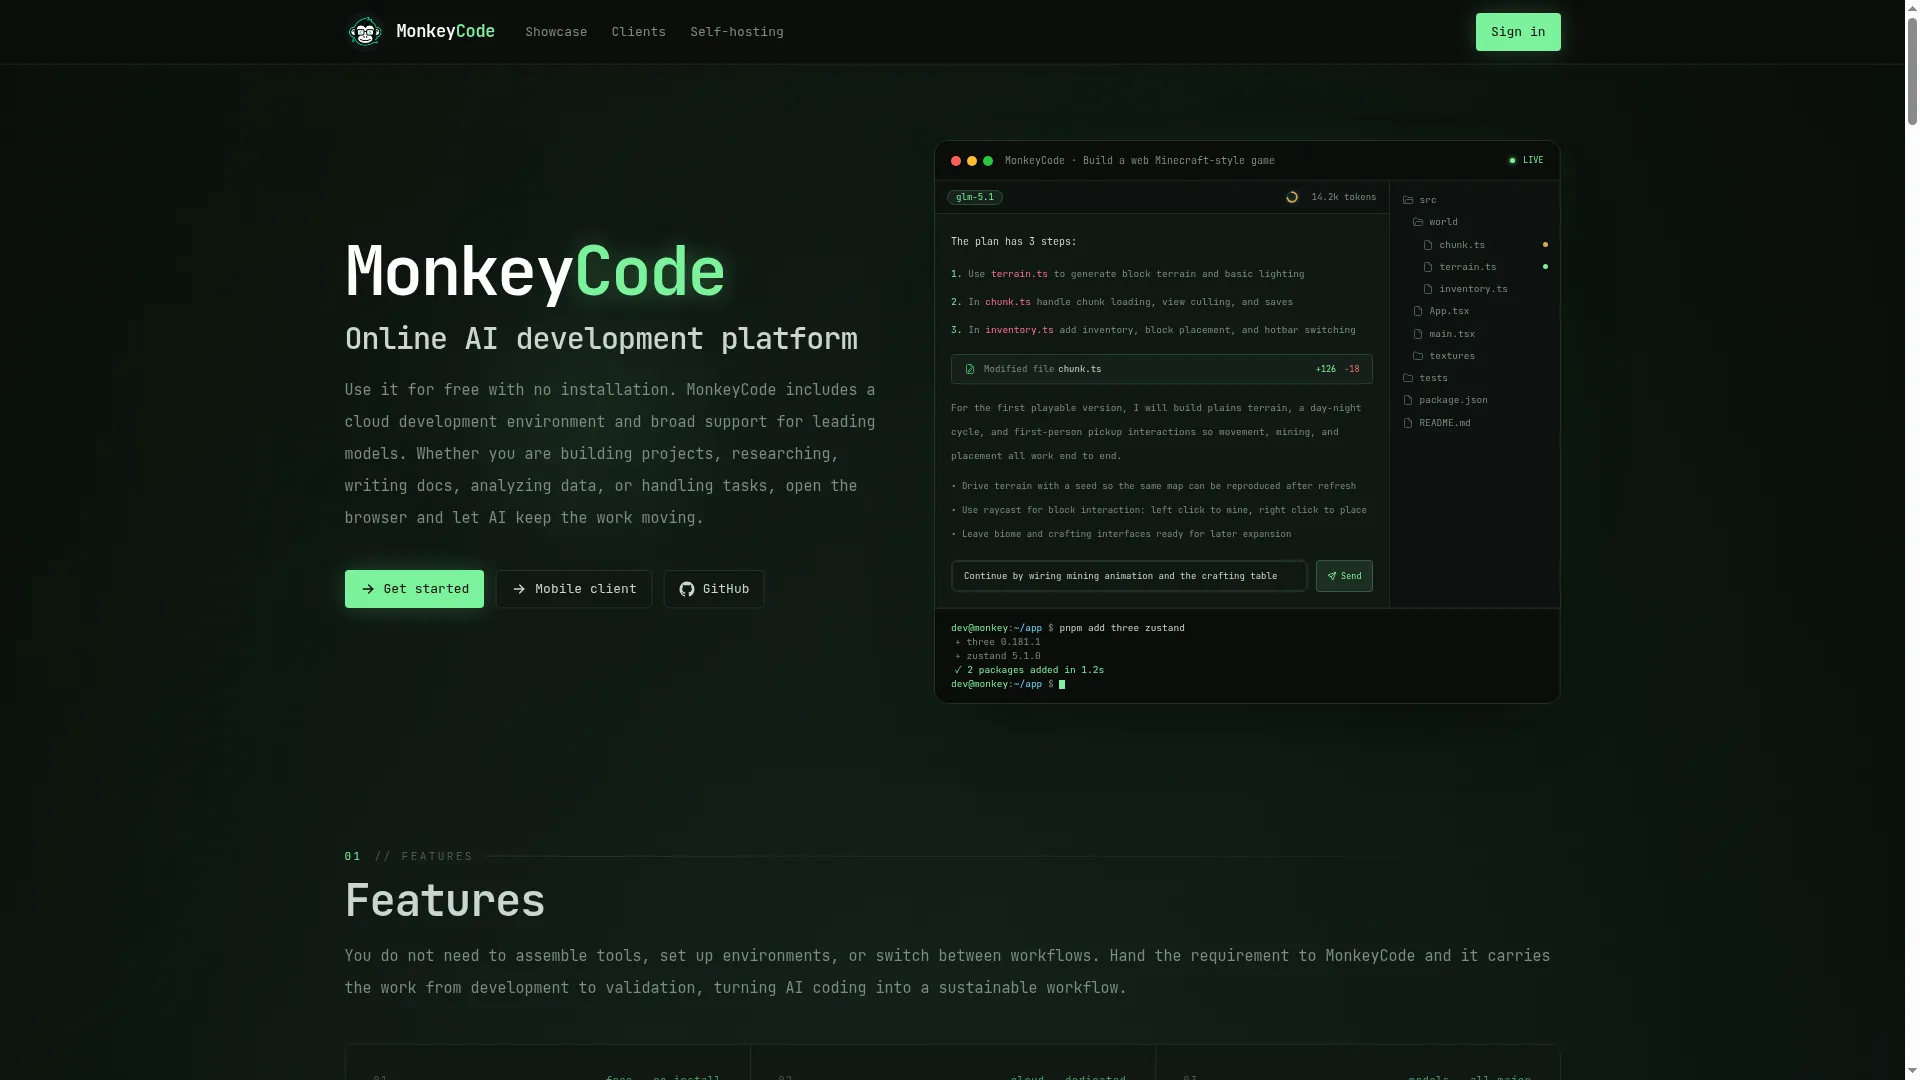Open package.json in the file tree
This screenshot has height=1080, width=1920.
(1445, 400)
